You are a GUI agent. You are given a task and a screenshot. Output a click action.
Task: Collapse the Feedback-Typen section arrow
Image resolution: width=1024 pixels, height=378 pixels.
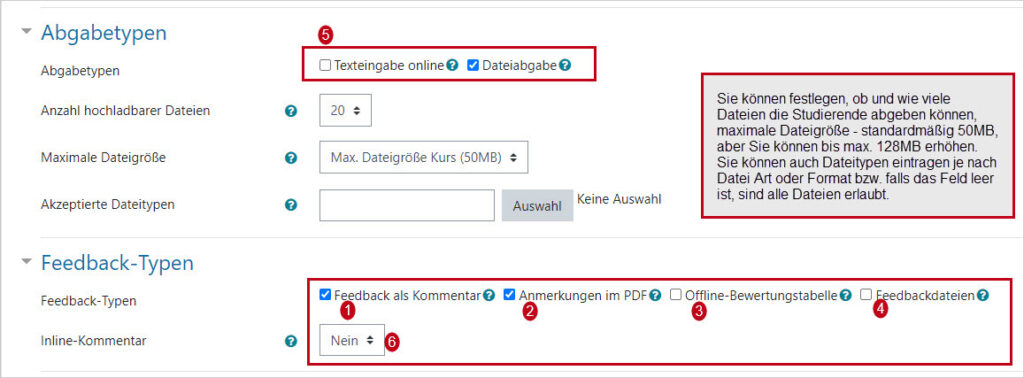26,261
